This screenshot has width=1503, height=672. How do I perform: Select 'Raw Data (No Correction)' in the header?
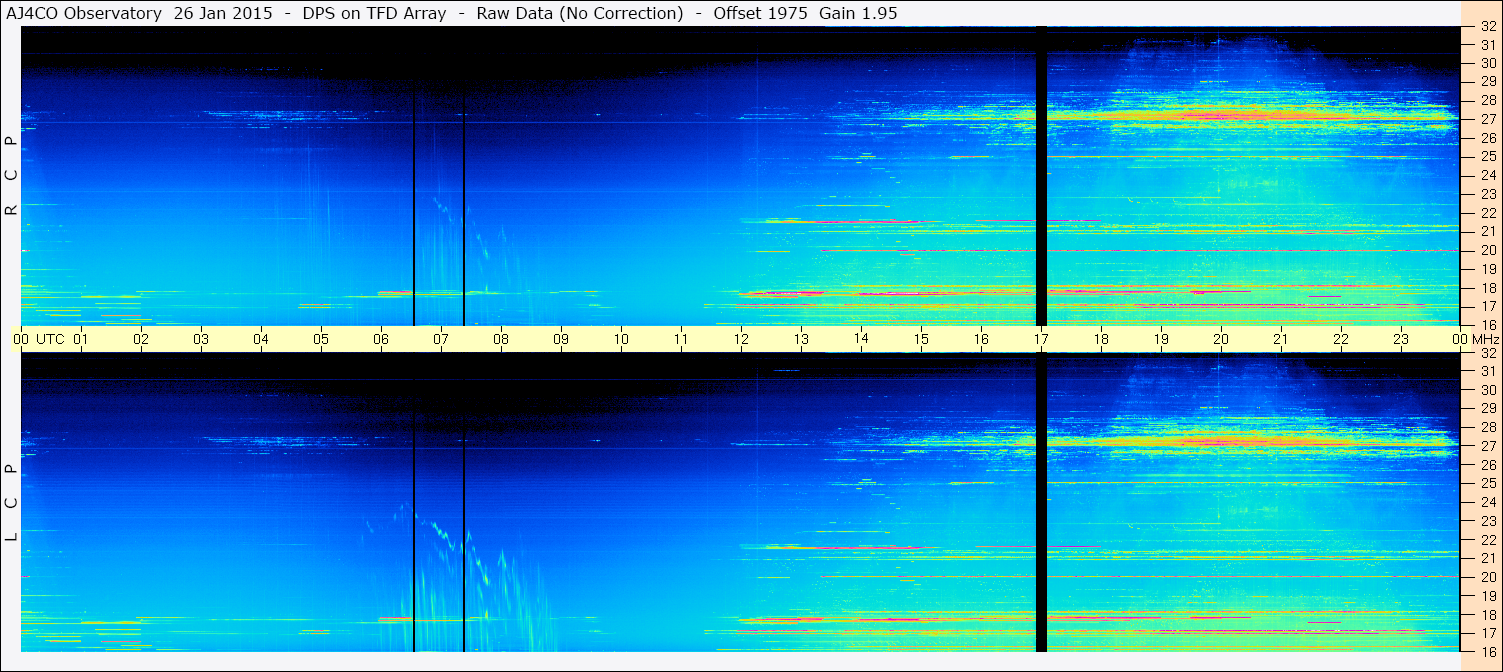point(580,13)
